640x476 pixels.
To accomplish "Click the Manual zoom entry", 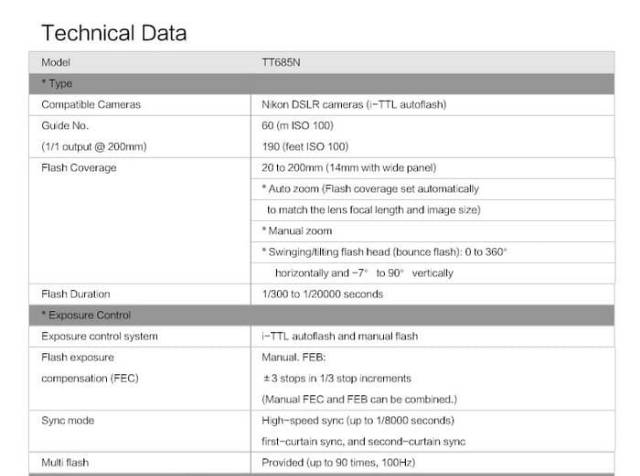I will [x=297, y=231].
